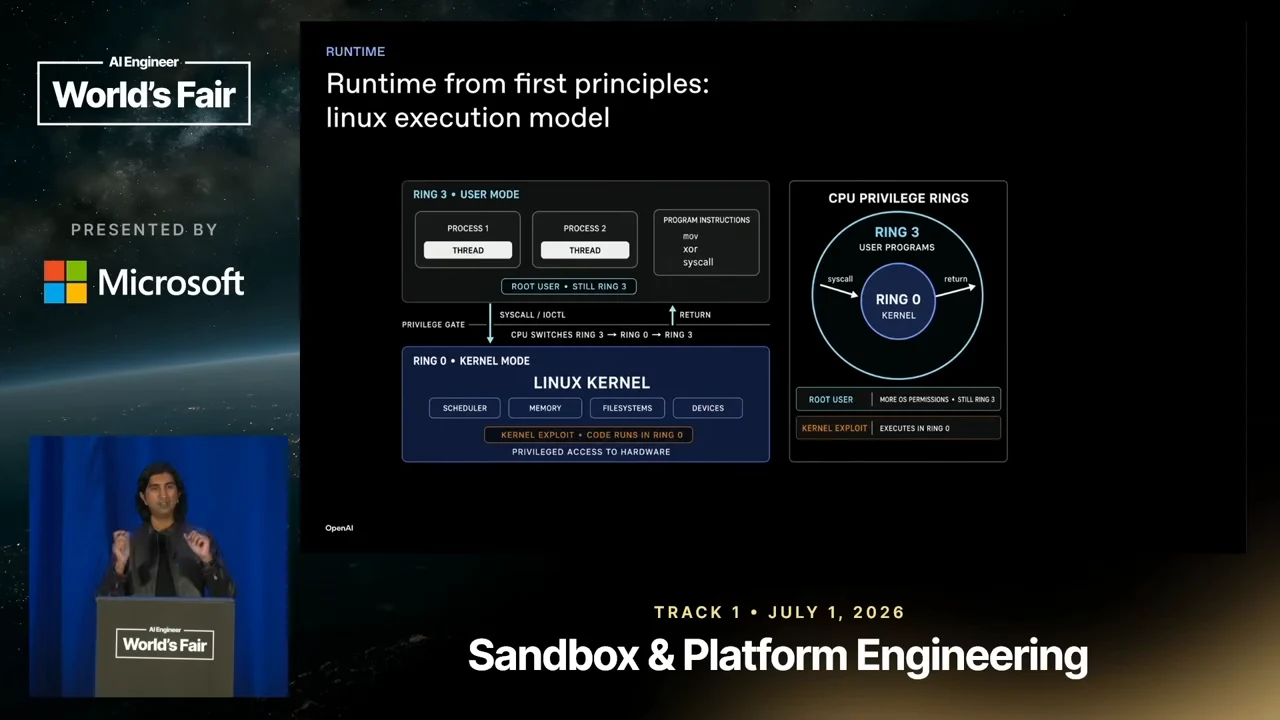Image resolution: width=1280 pixels, height=720 pixels.
Task: Click 'RING 3' label in the outer circle
Action: coord(897,232)
